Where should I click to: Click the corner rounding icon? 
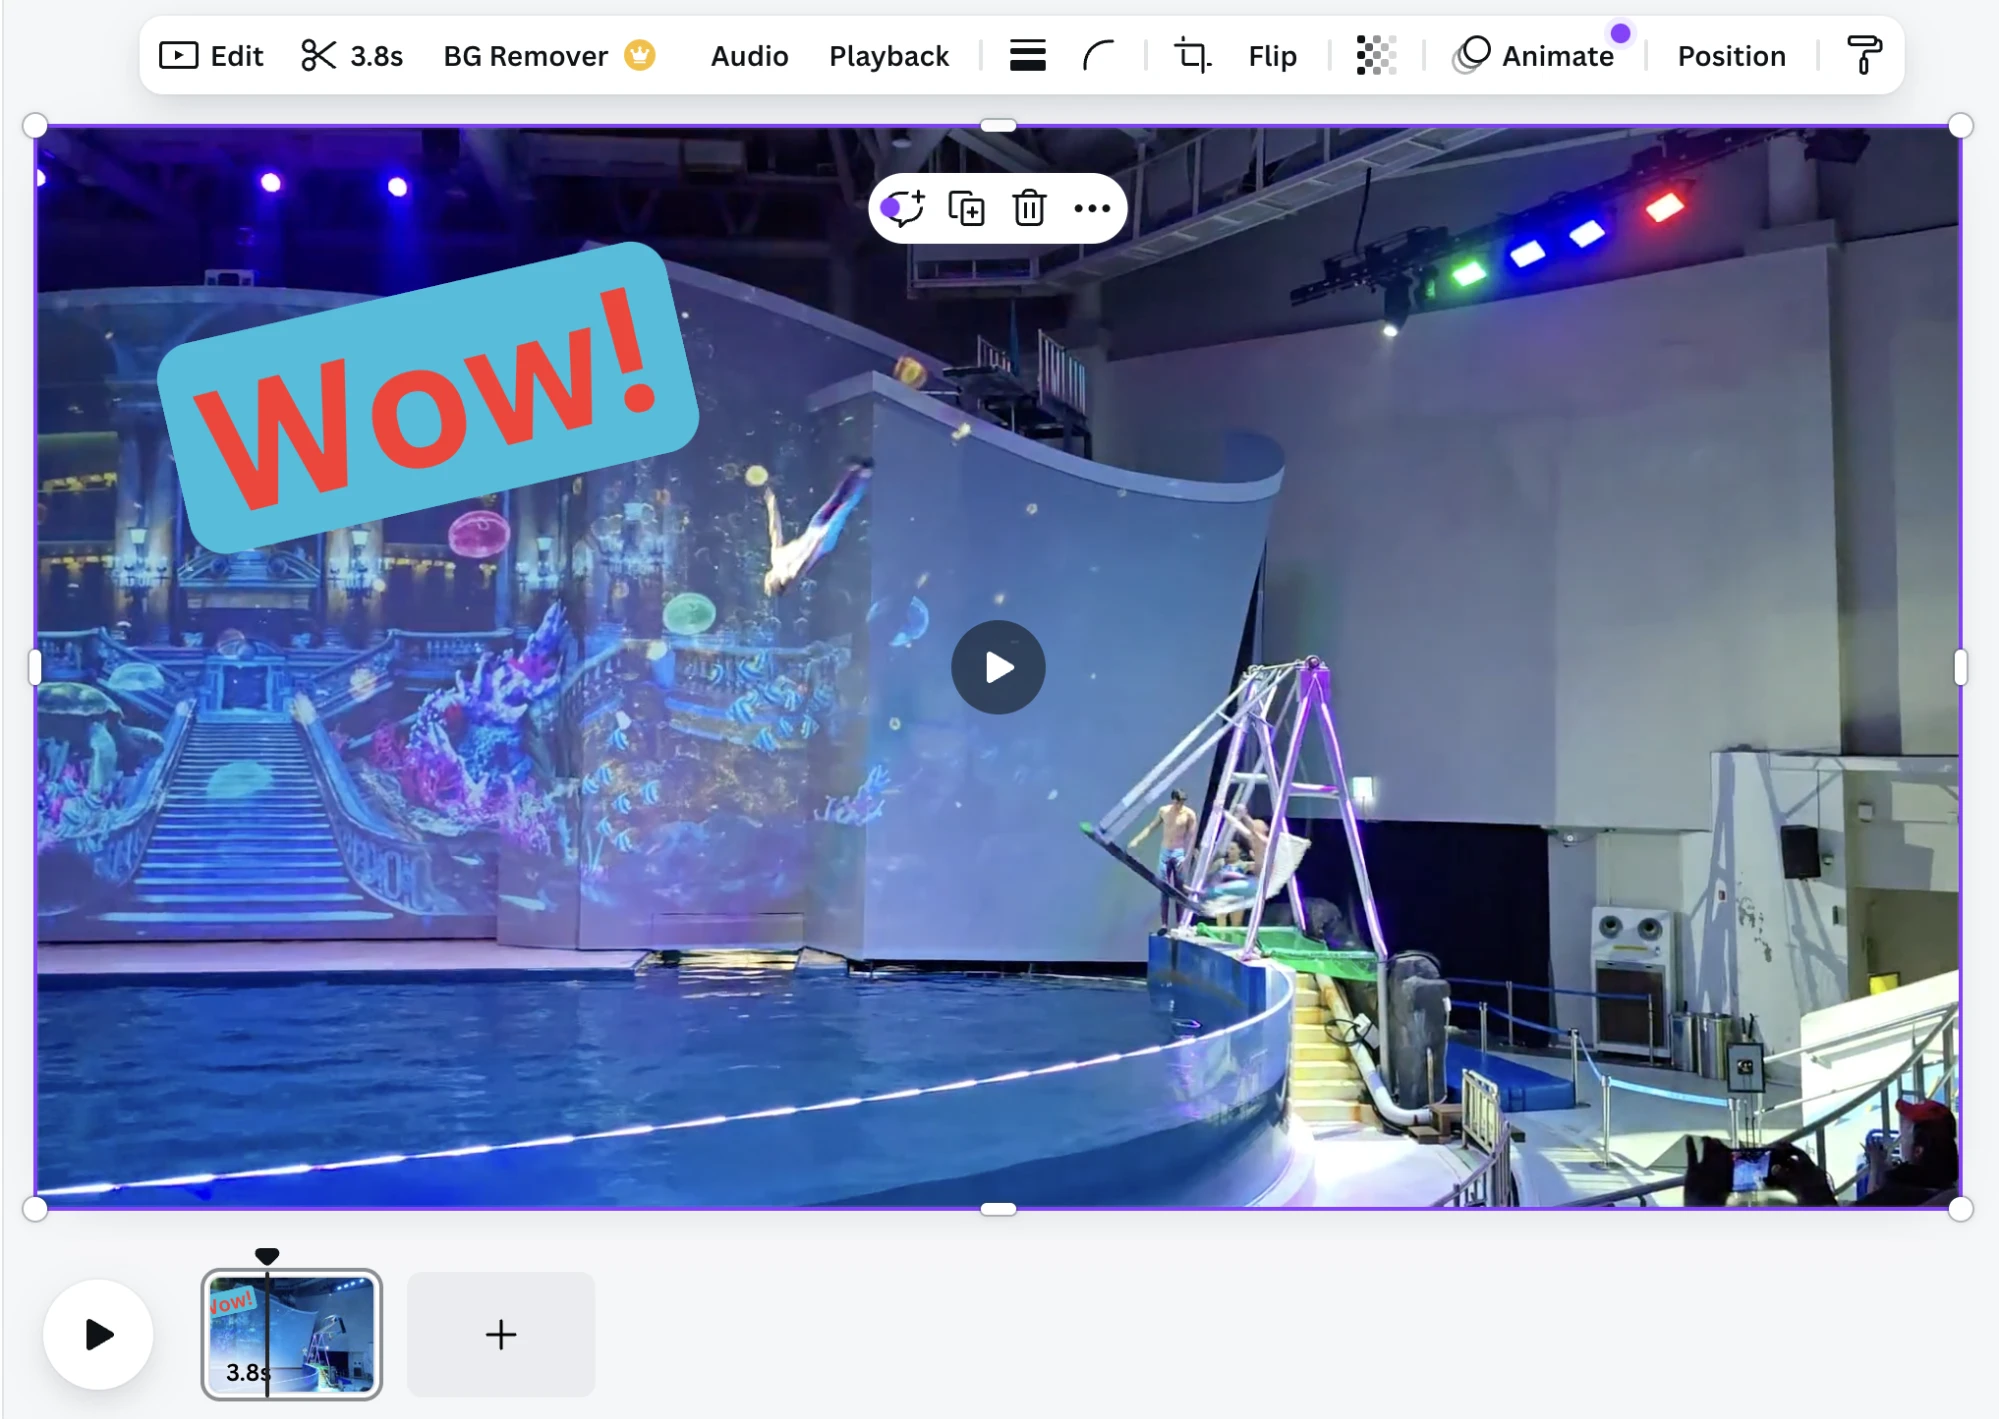click(x=1098, y=55)
